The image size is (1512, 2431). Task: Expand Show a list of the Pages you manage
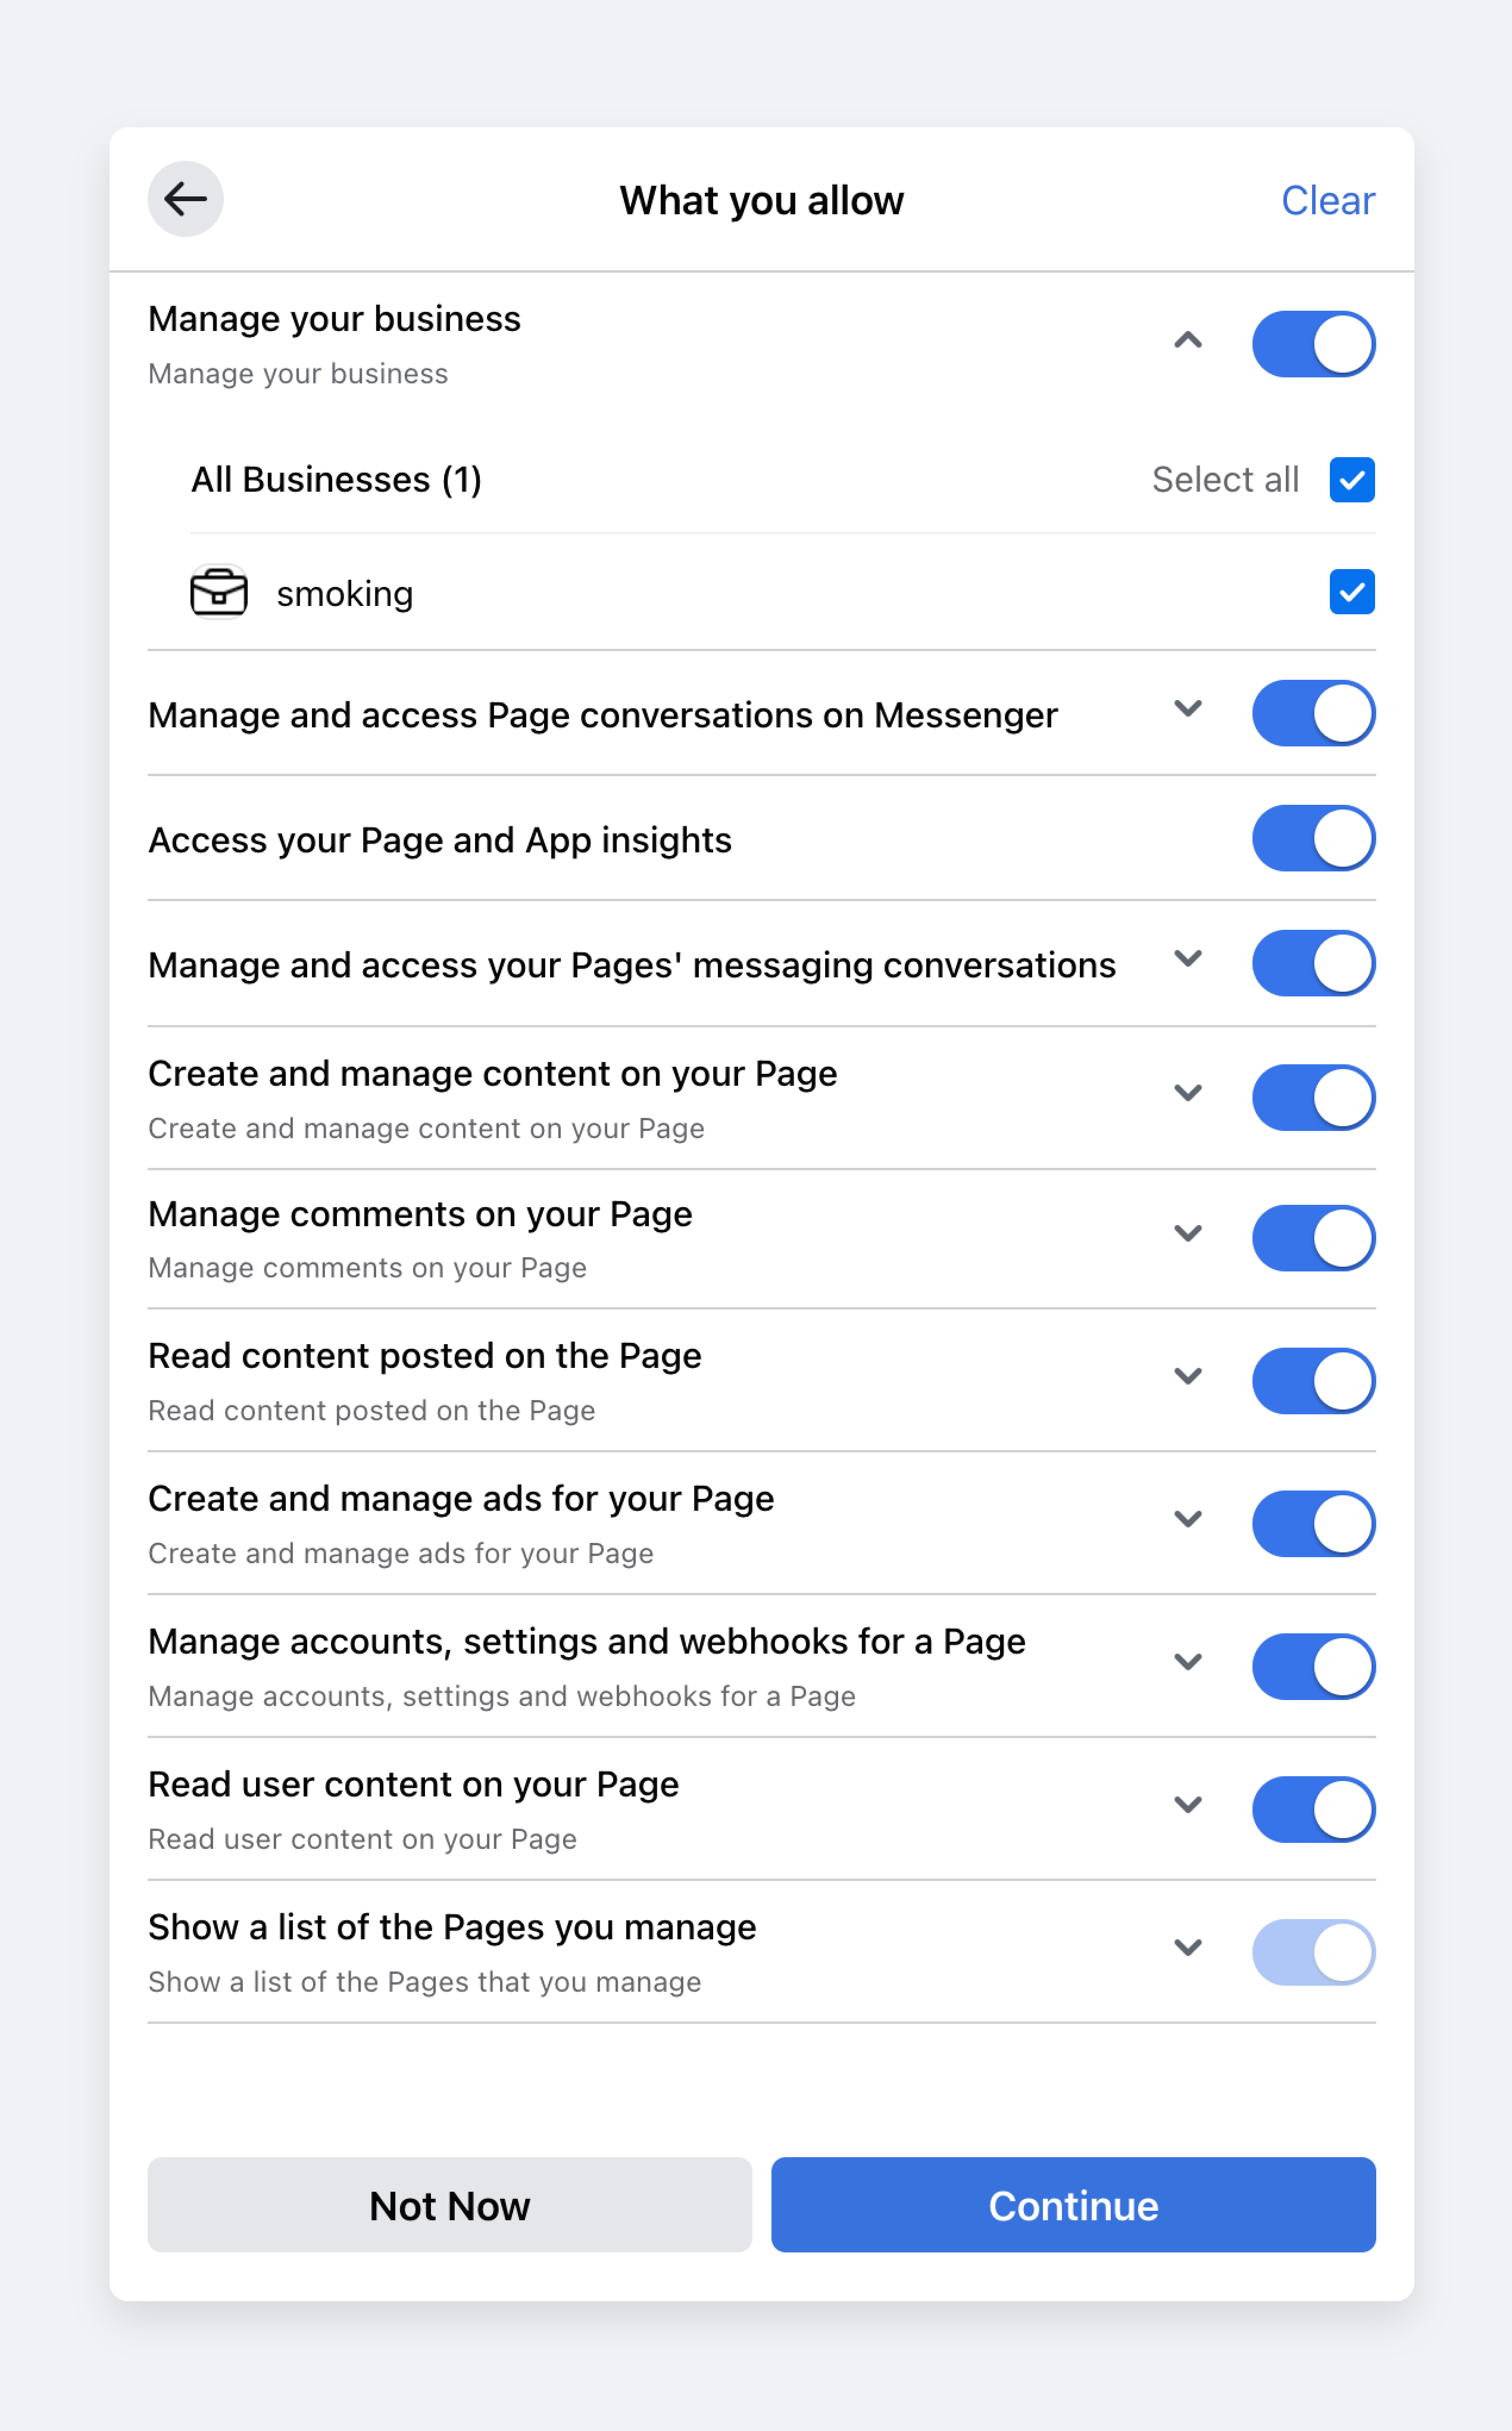coord(1187,1948)
